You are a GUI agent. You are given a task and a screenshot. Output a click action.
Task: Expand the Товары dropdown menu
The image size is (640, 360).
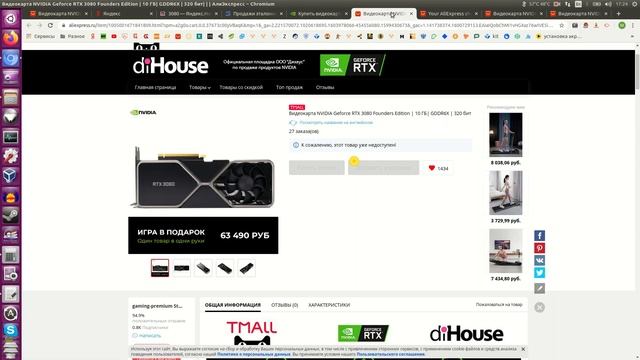200,87
